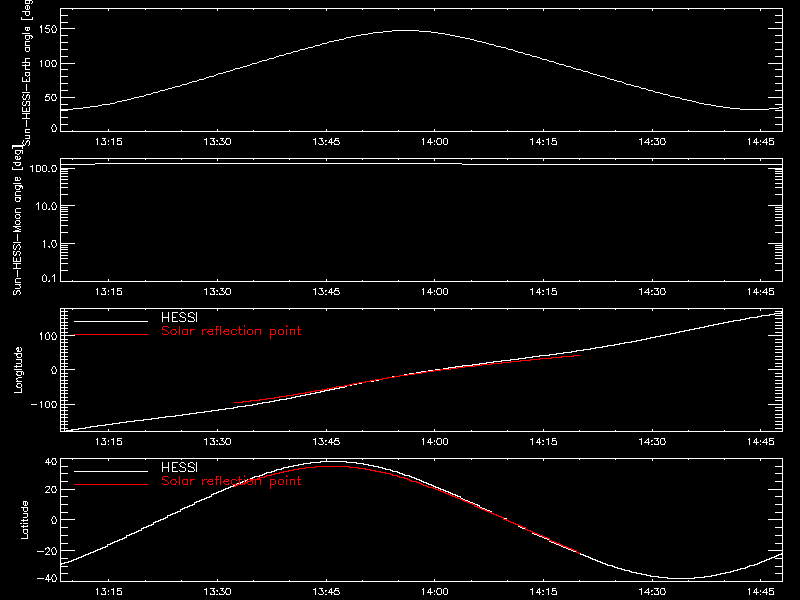Click 14:30 time label under Moon angle plot

(652, 291)
